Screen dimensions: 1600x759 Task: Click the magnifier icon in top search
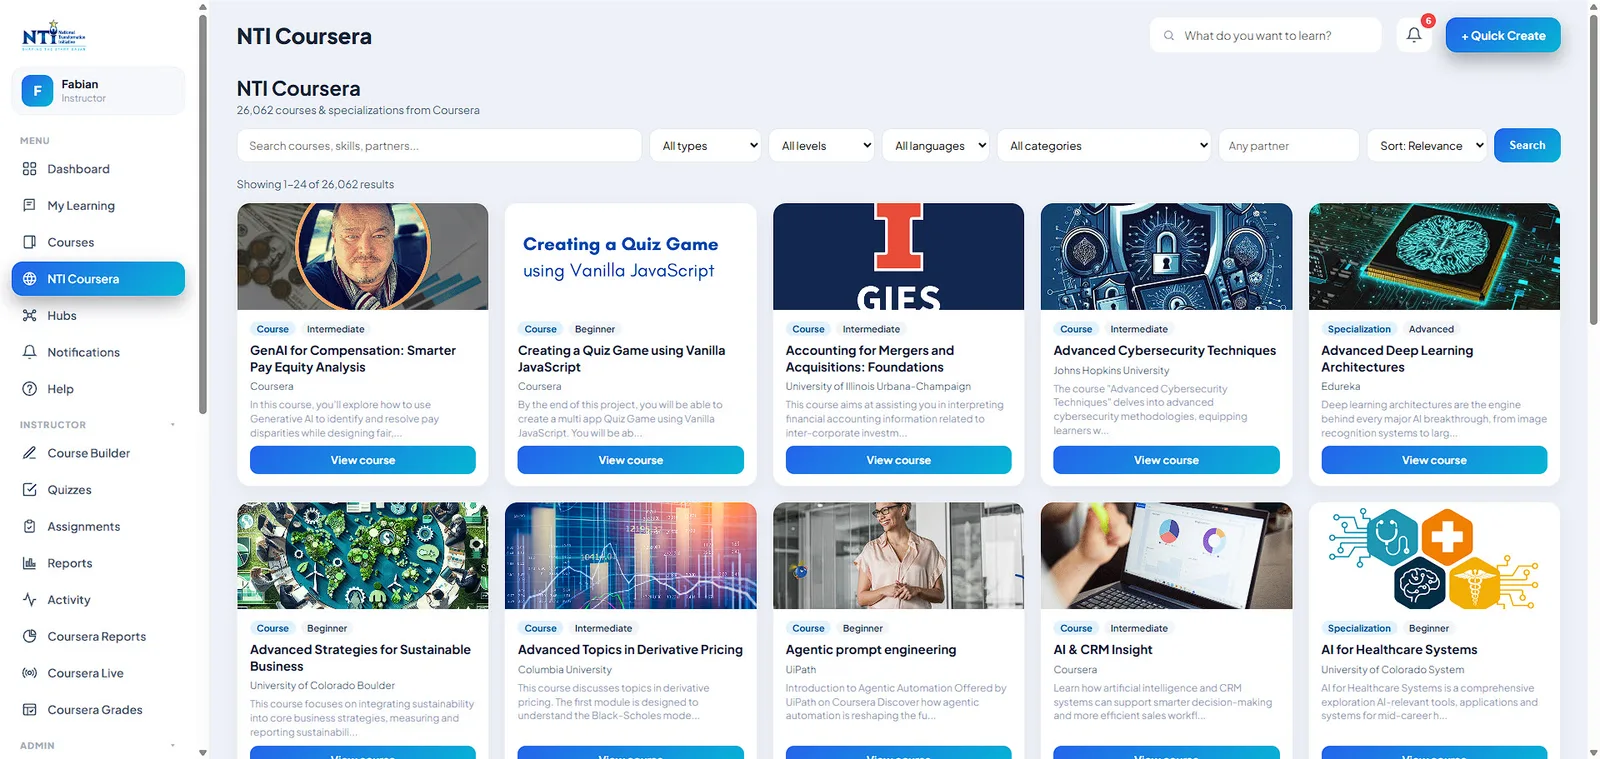1169,36
